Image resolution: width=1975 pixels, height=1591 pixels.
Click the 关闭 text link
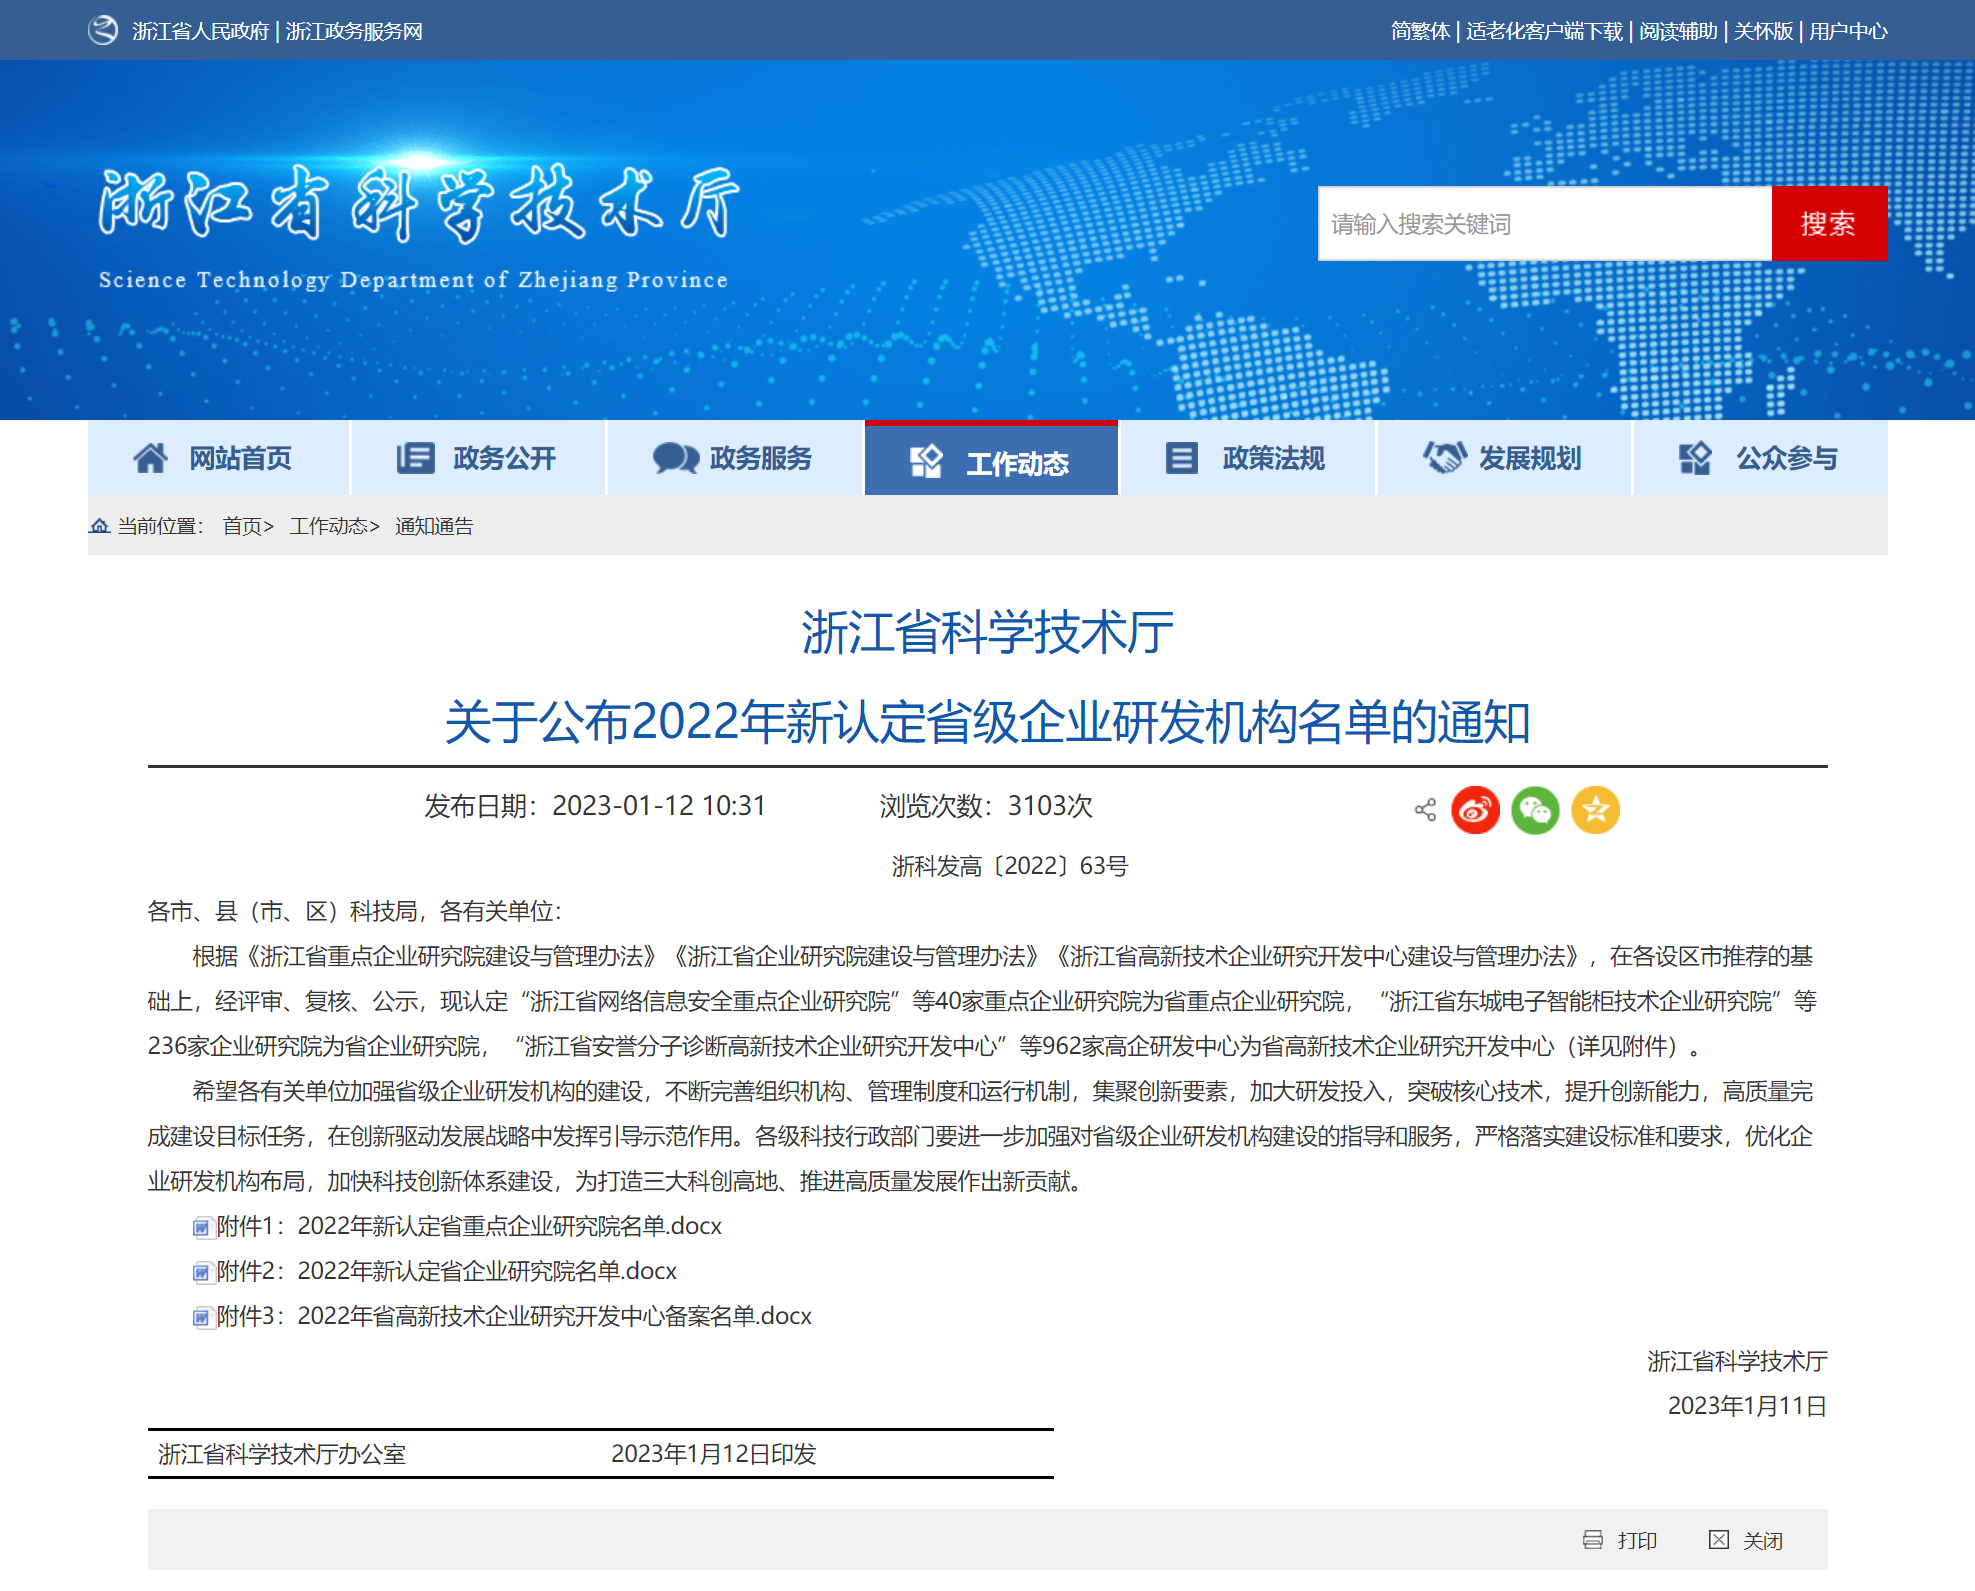[x=1763, y=1541]
